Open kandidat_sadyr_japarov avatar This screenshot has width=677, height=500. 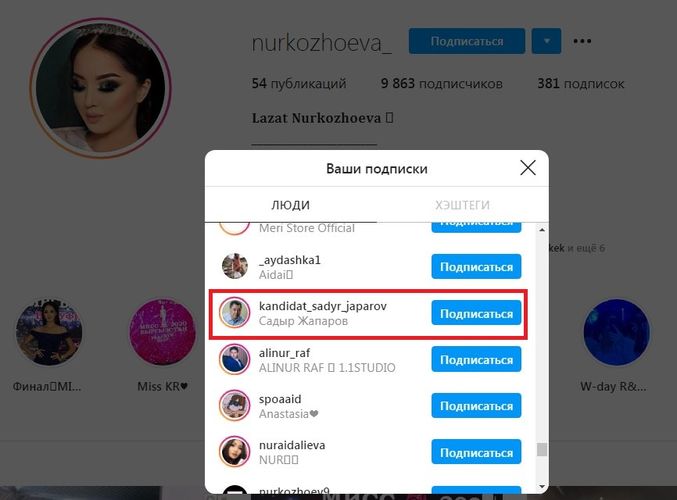point(234,313)
